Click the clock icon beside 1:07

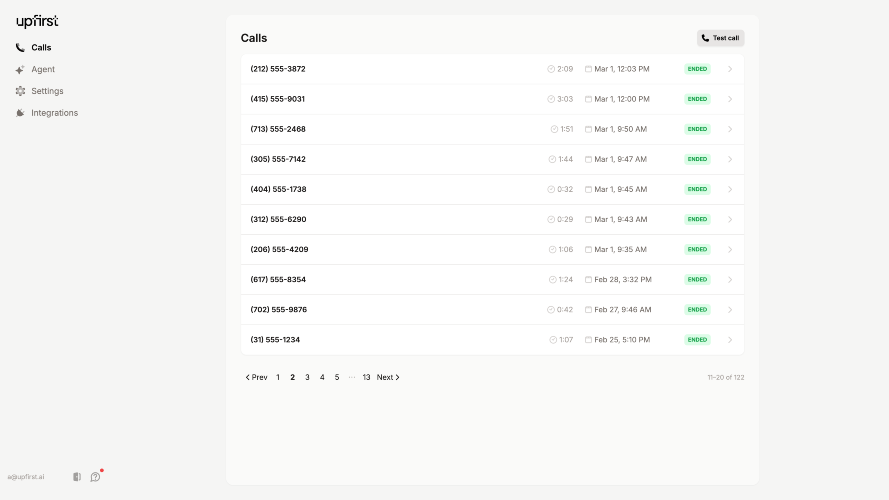(x=553, y=340)
